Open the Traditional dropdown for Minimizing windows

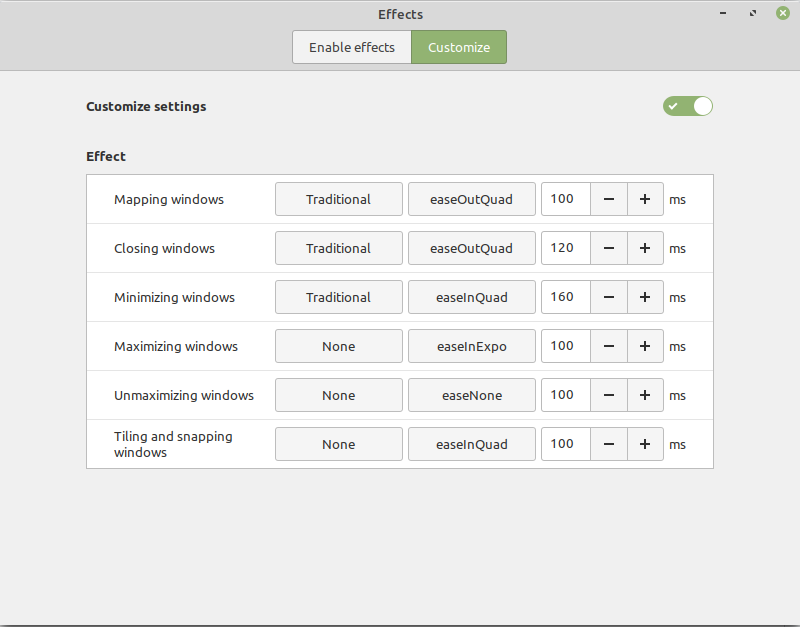[338, 297]
